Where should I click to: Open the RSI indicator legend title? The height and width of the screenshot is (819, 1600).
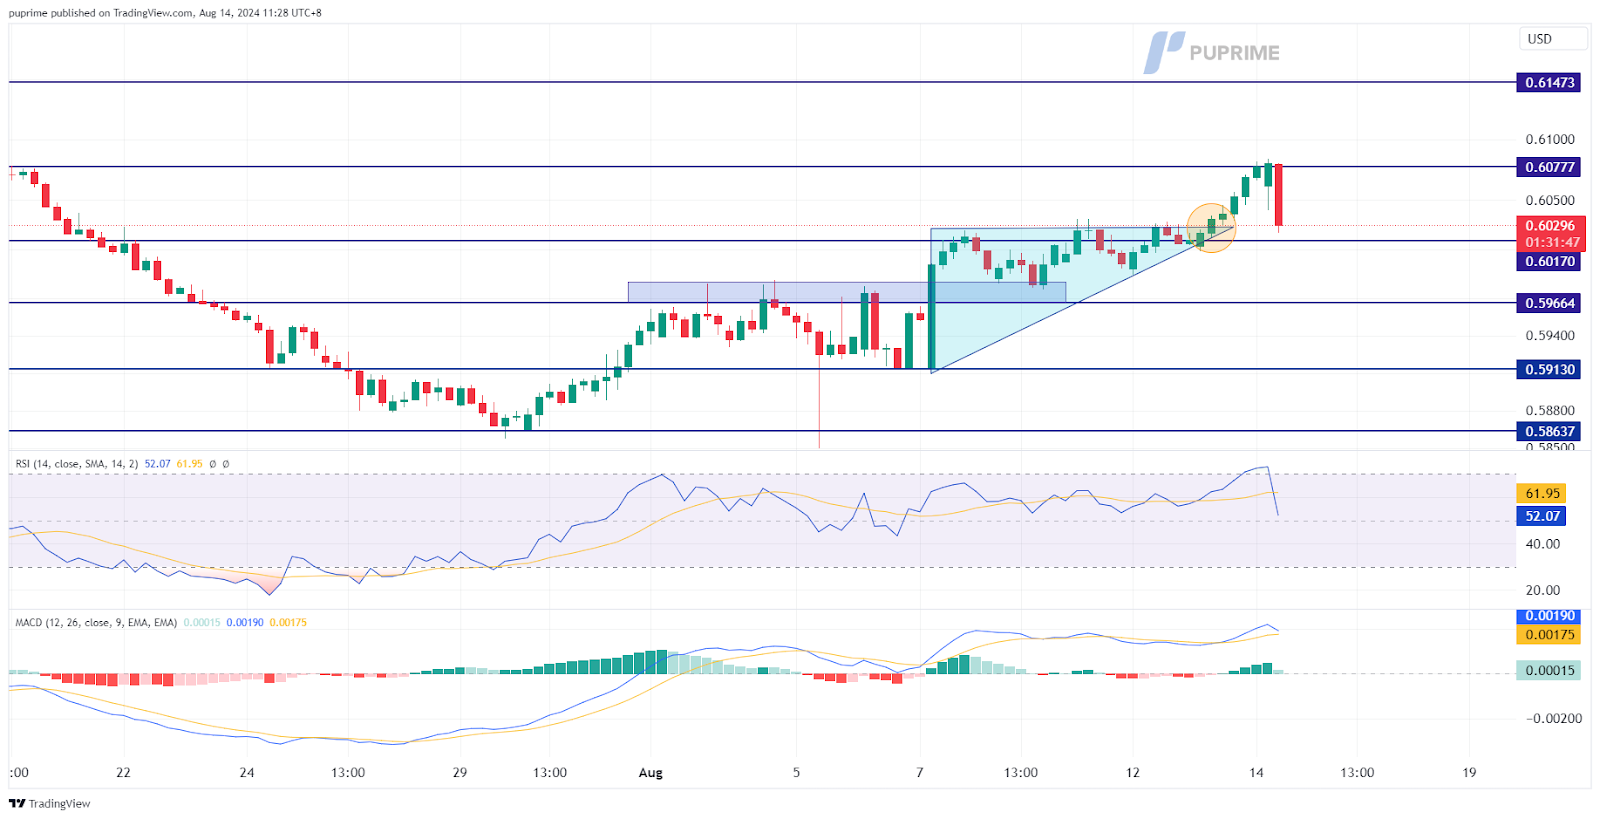[x=77, y=464]
